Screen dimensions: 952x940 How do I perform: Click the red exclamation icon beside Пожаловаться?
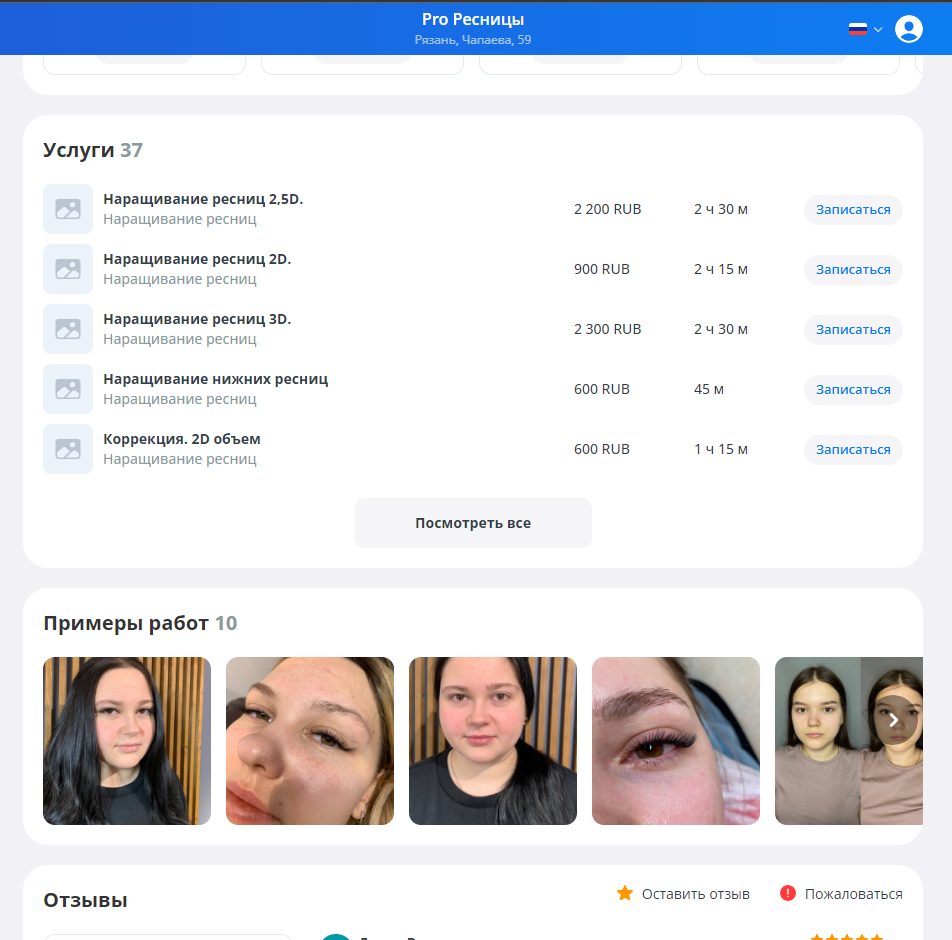(787, 893)
